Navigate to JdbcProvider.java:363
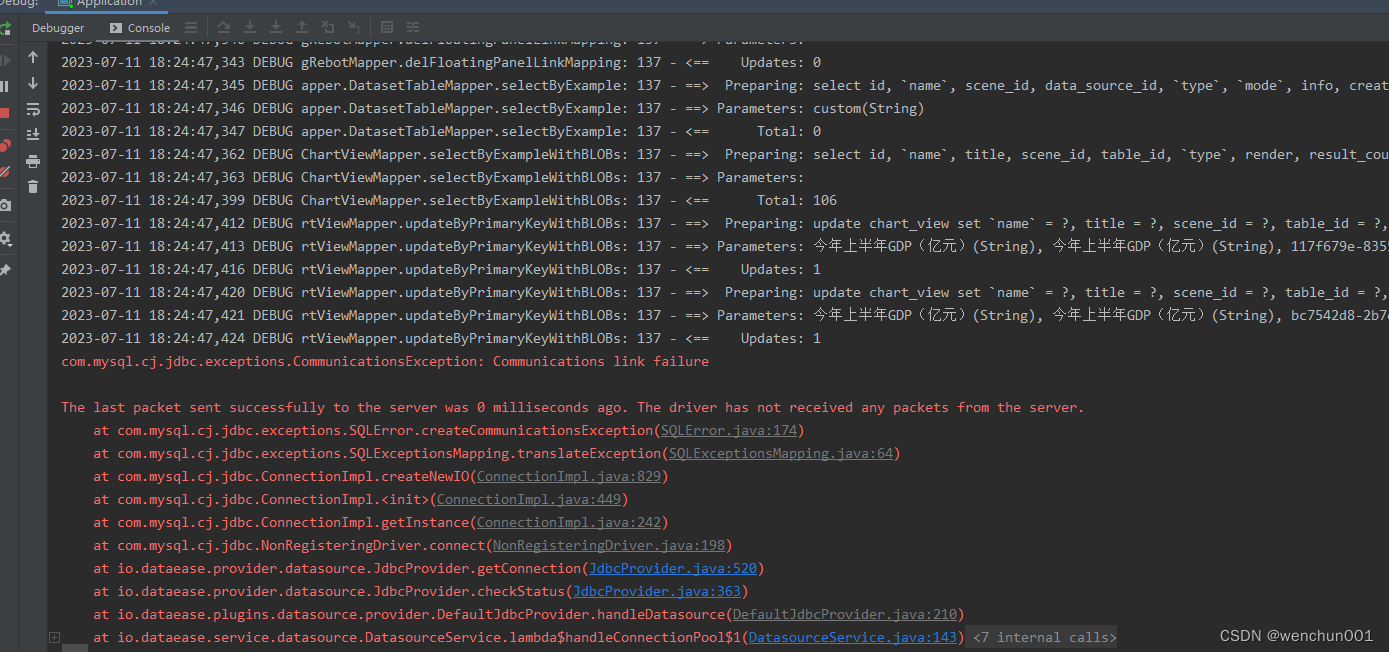The image size is (1389, 652). coord(657,592)
